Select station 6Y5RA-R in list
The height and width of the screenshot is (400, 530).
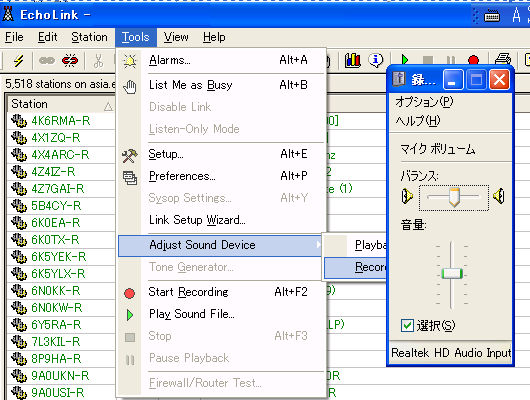point(56,325)
